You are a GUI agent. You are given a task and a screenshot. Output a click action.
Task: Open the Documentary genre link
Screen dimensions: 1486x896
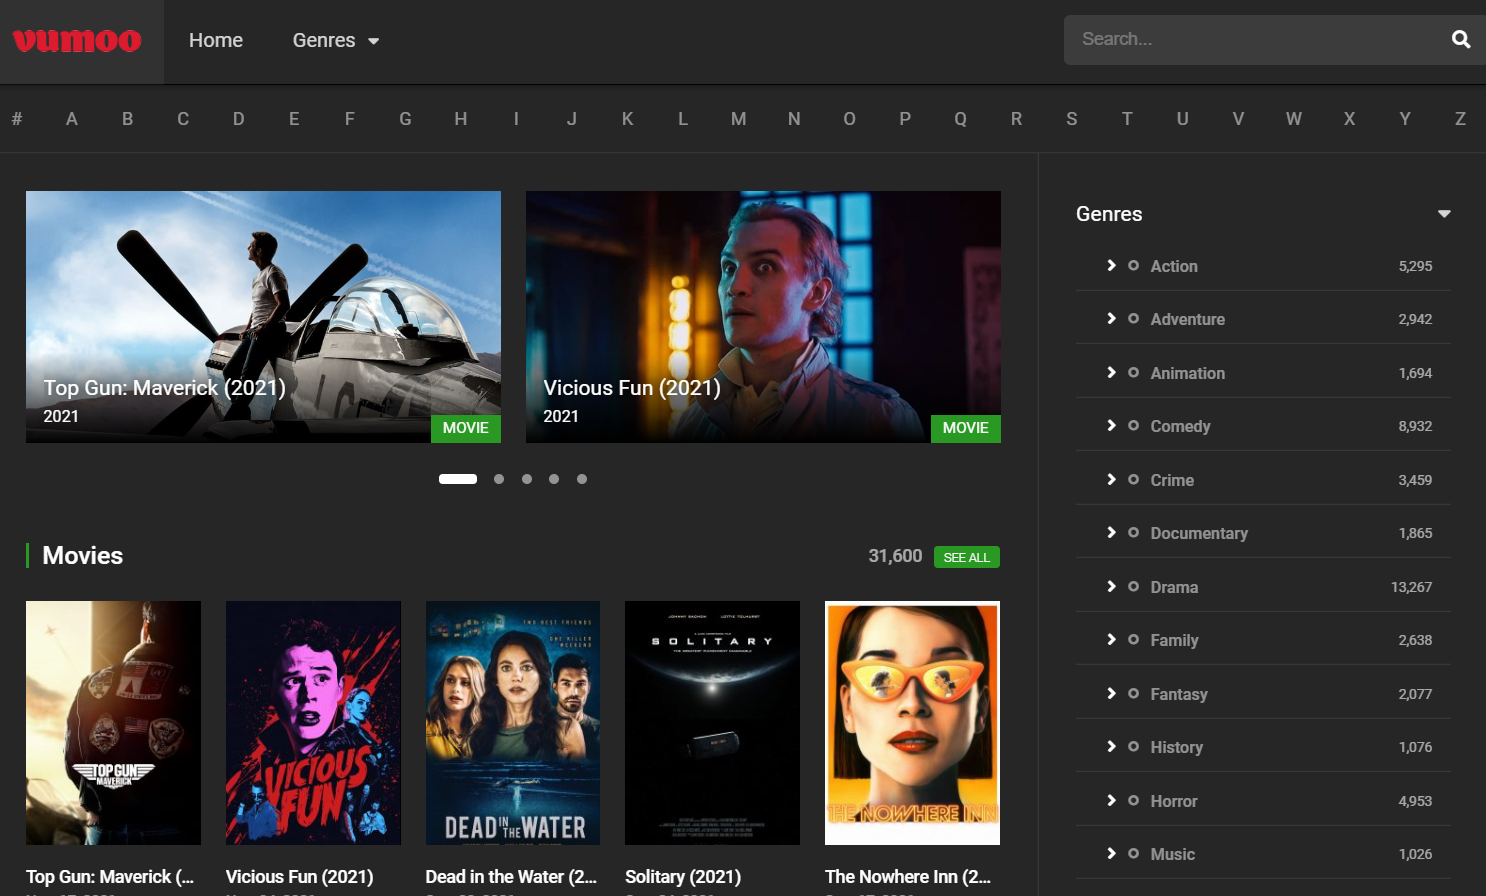(1199, 533)
